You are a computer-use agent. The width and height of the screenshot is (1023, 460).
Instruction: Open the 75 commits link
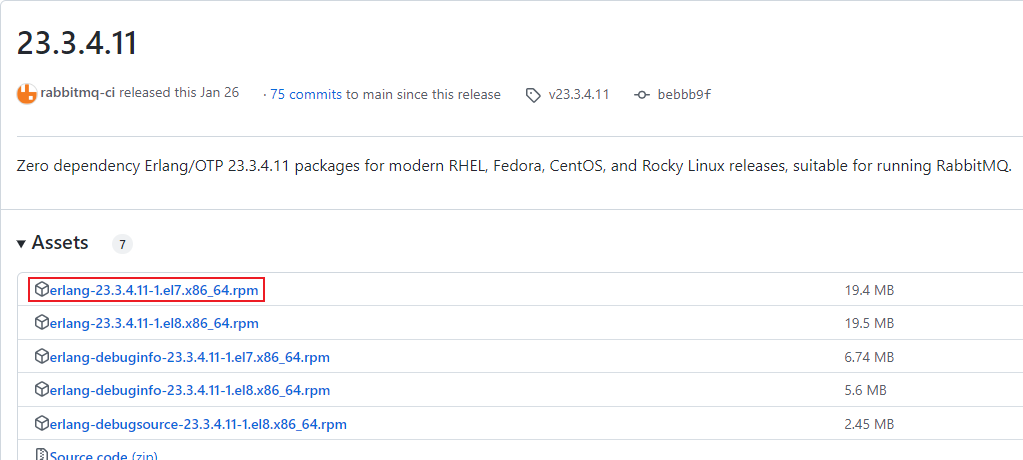coord(305,95)
